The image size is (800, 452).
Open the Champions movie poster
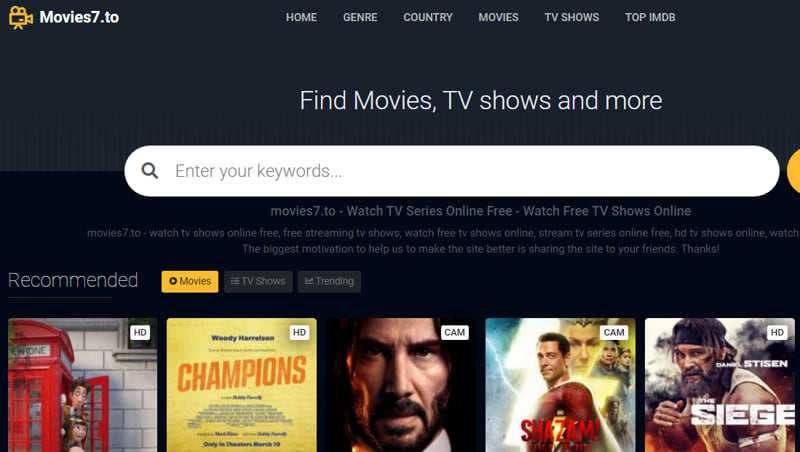click(x=242, y=385)
